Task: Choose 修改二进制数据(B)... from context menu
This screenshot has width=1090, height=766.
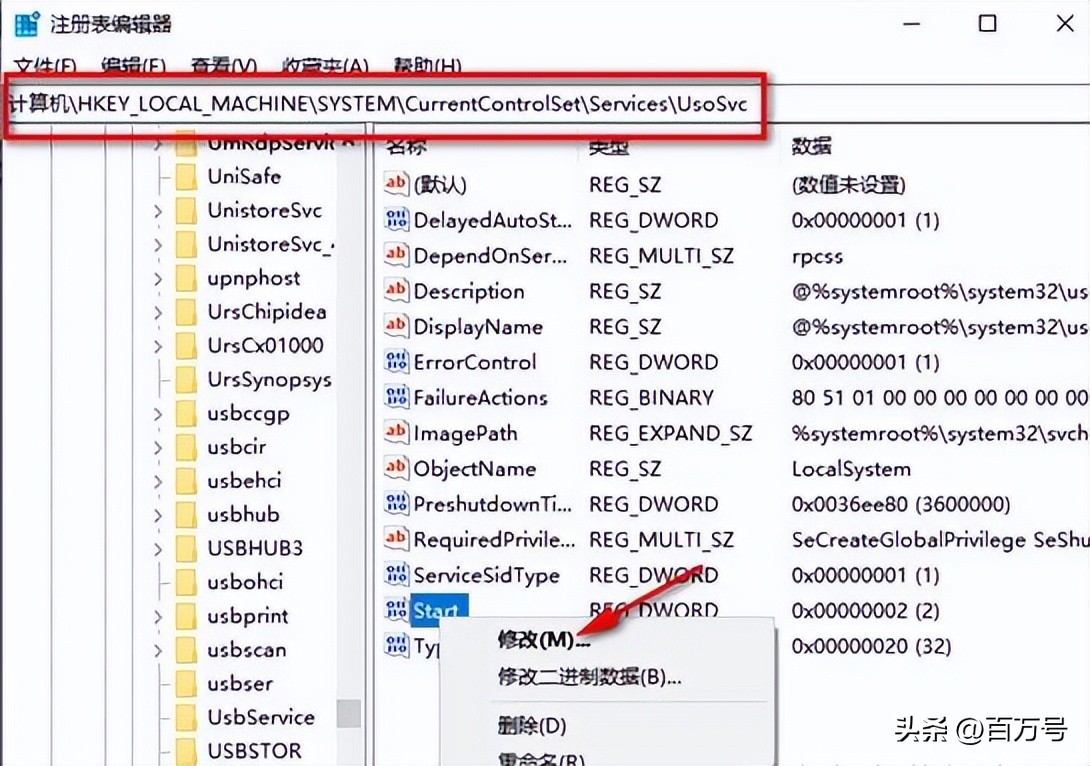Action: (589, 676)
